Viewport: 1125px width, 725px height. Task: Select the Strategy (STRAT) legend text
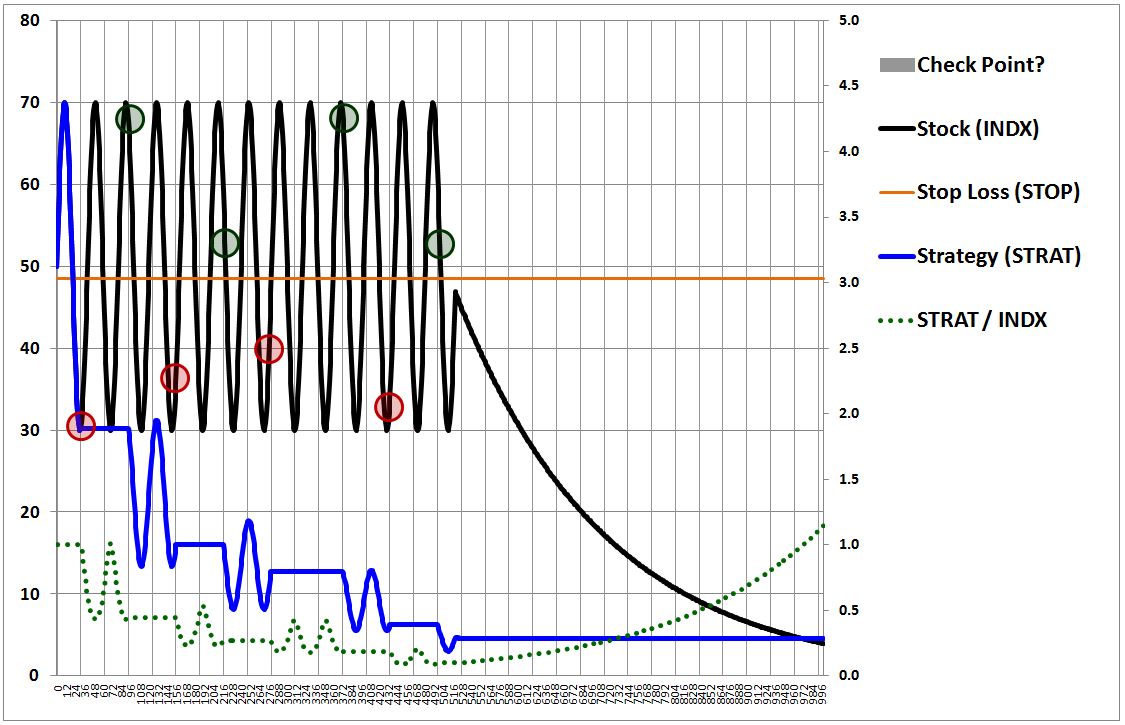pos(998,256)
